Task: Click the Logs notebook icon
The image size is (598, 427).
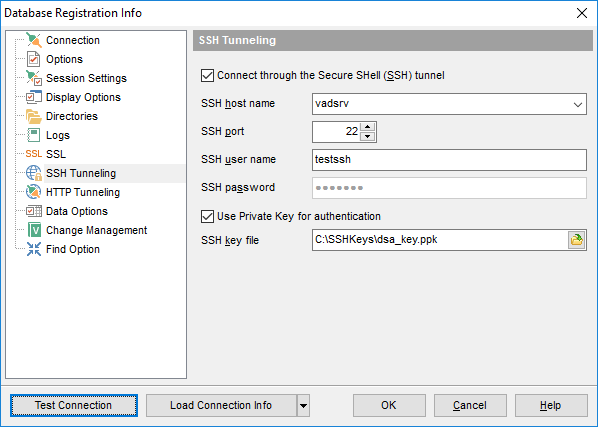Action: [x=34, y=135]
